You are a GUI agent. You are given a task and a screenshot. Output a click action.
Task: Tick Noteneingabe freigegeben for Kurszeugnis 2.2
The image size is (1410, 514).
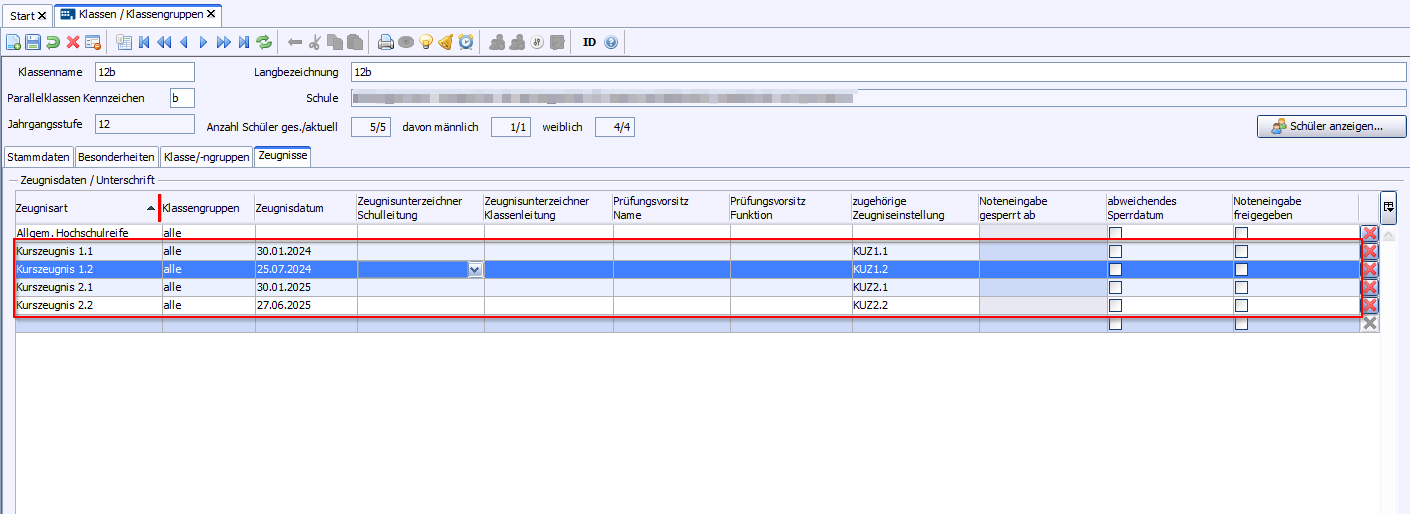(x=1241, y=305)
